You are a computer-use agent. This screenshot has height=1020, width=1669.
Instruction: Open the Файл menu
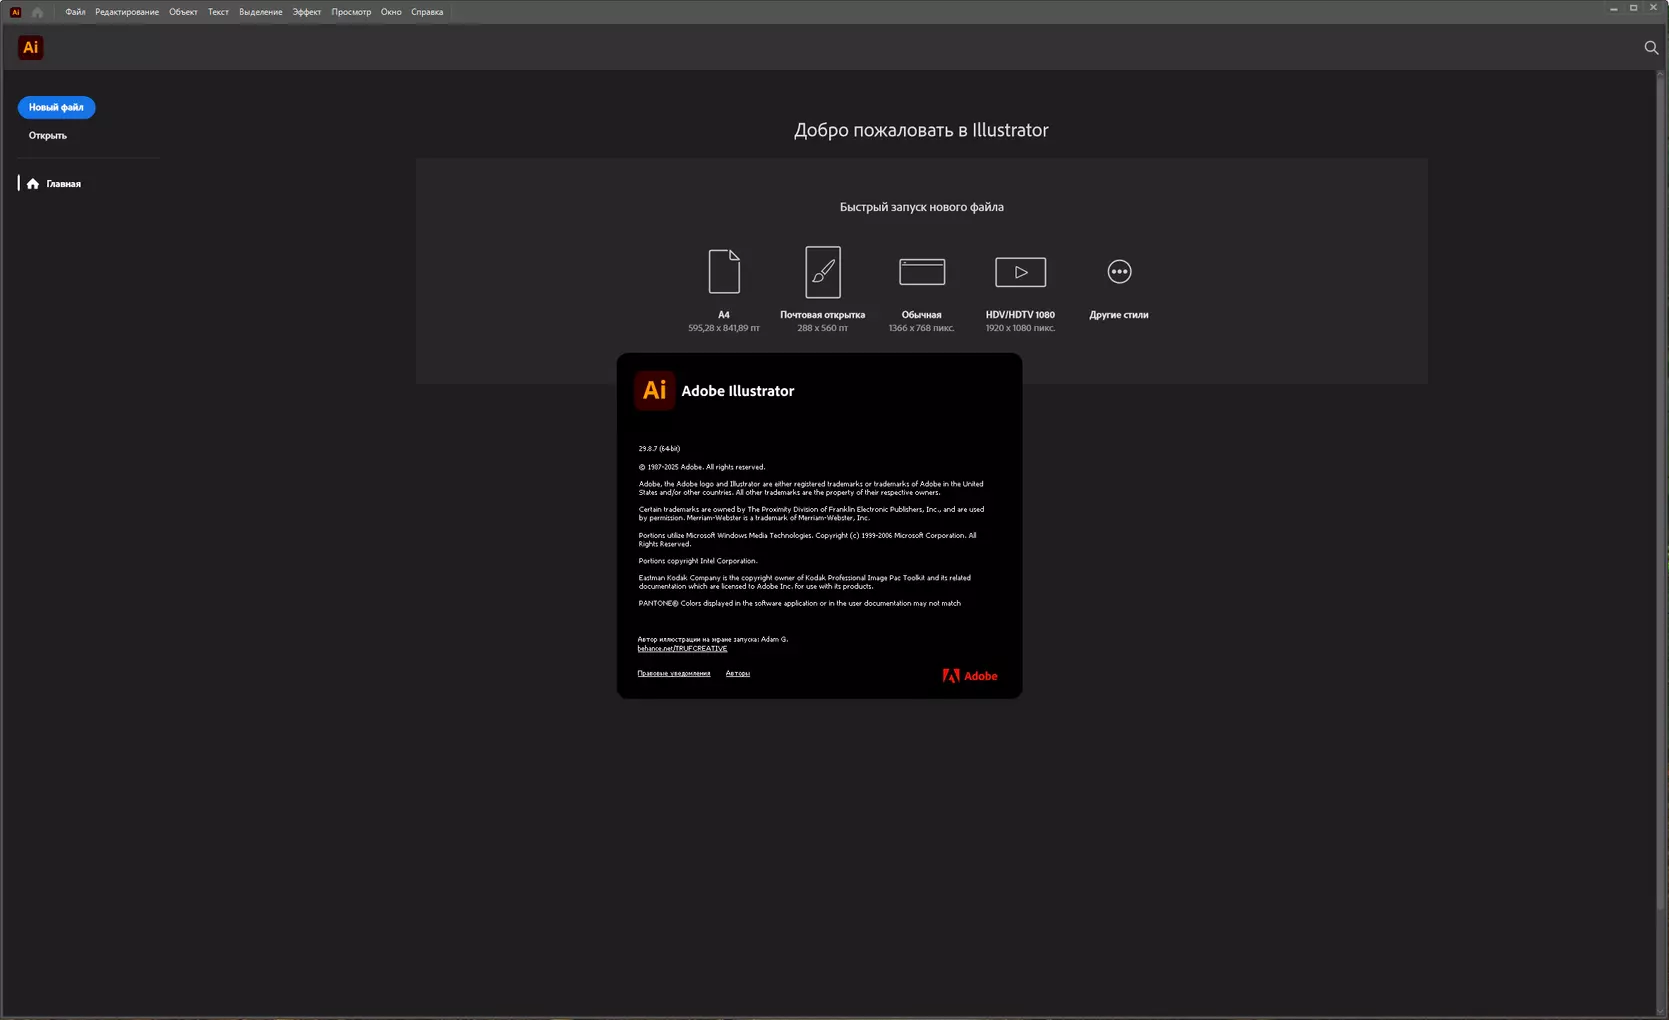coord(75,12)
